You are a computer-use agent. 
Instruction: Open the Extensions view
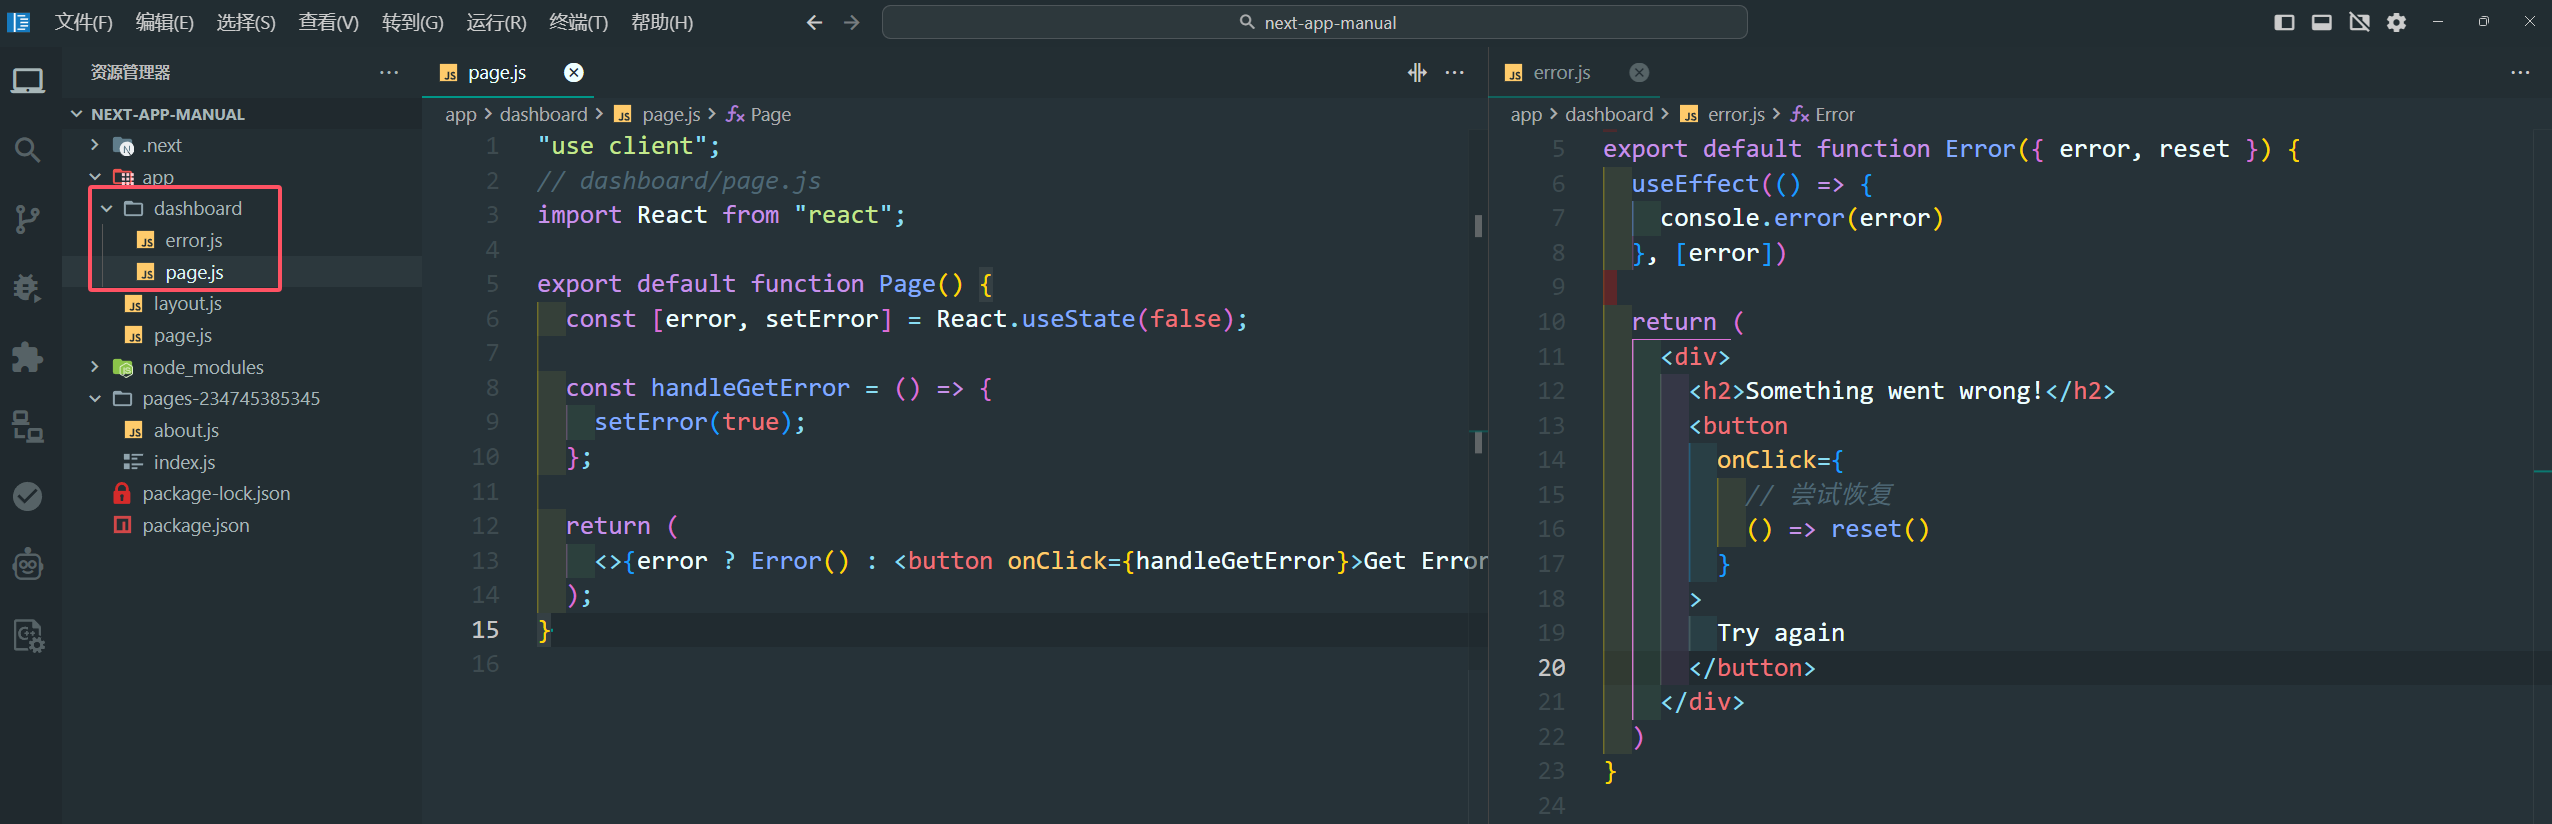pos(28,357)
